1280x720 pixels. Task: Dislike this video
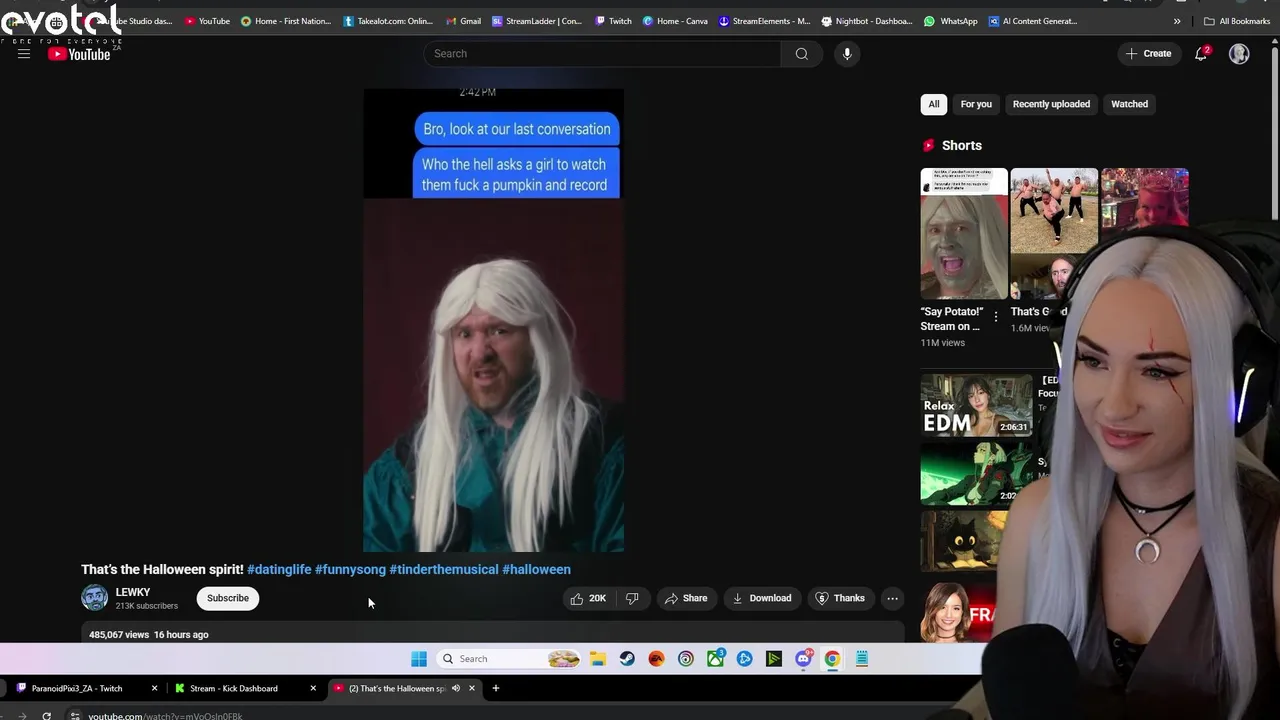click(x=632, y=598)
